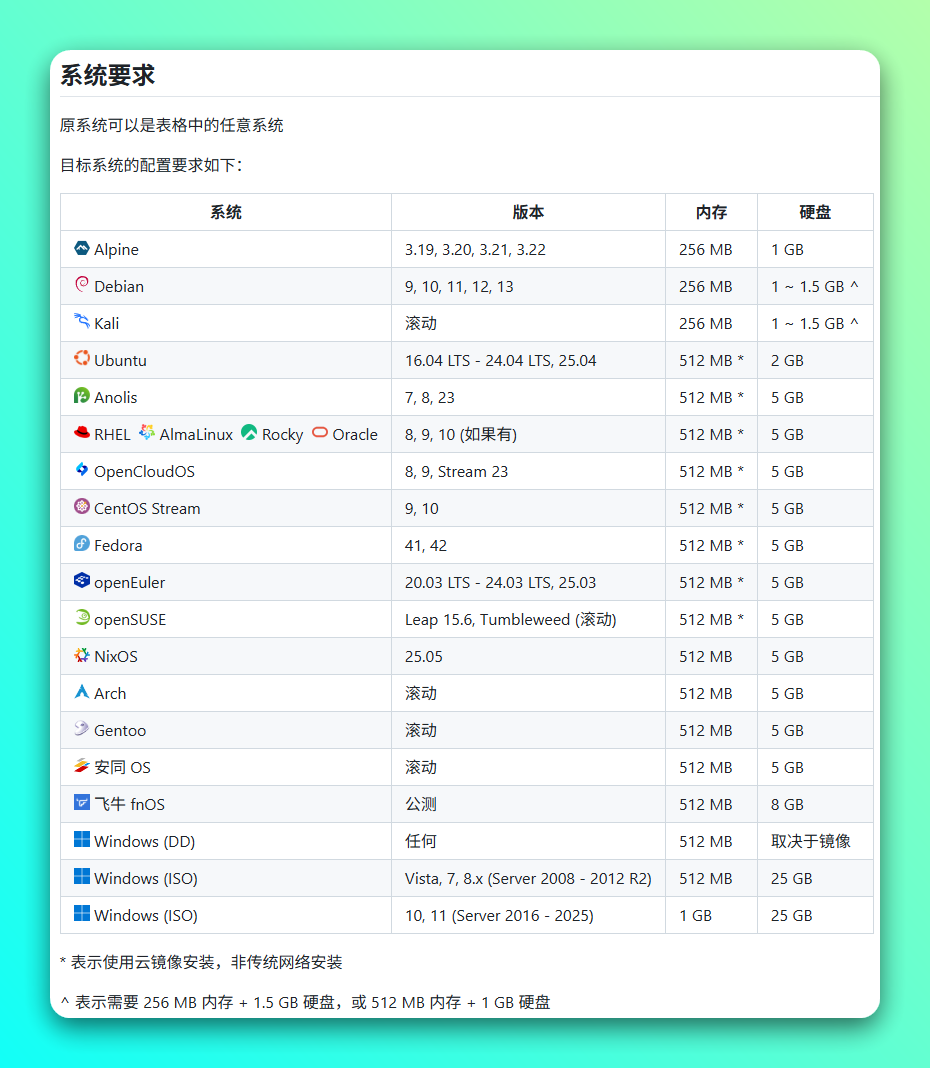This screenshot has height=1068, width=930.
Task: Click the Rocky Linux icon
Action: pos(249,433)
